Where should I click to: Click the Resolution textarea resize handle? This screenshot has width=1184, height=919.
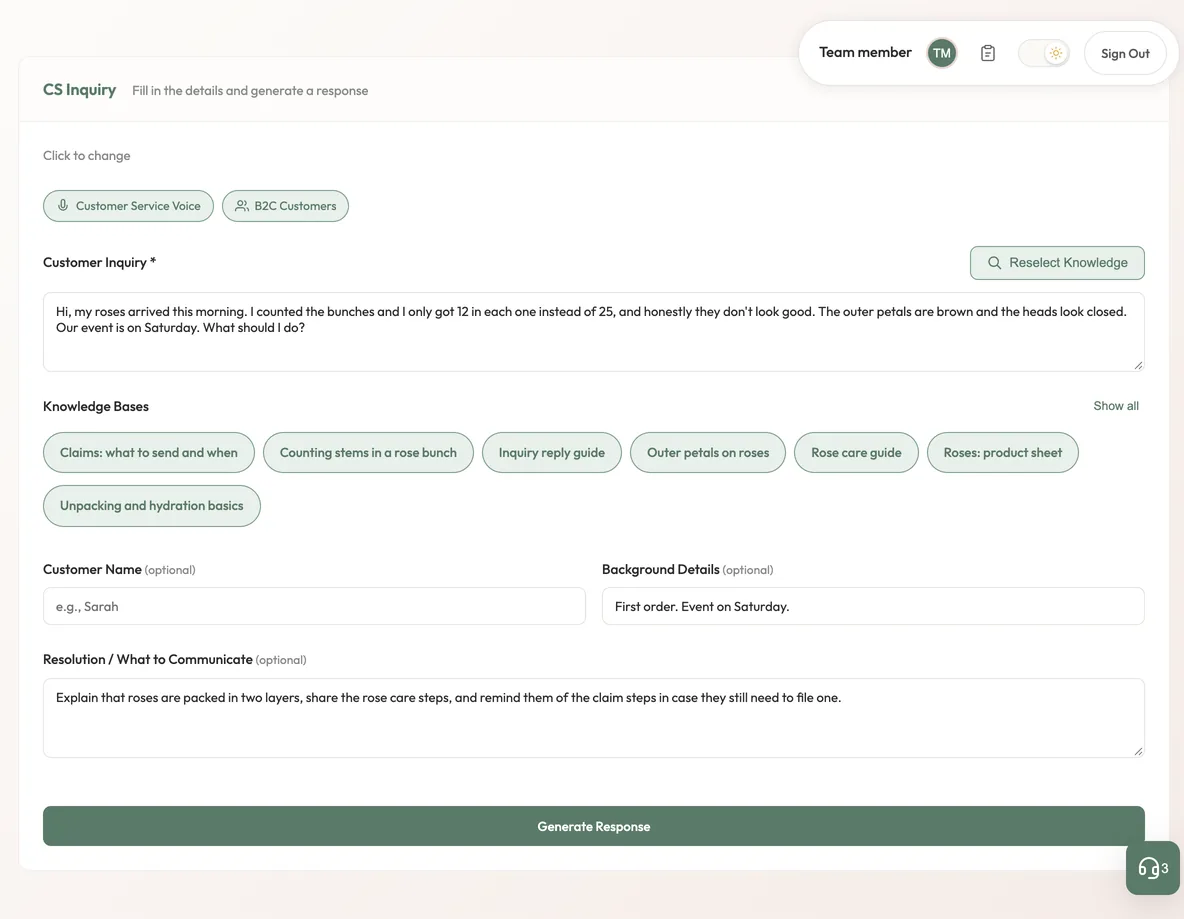1138,751
